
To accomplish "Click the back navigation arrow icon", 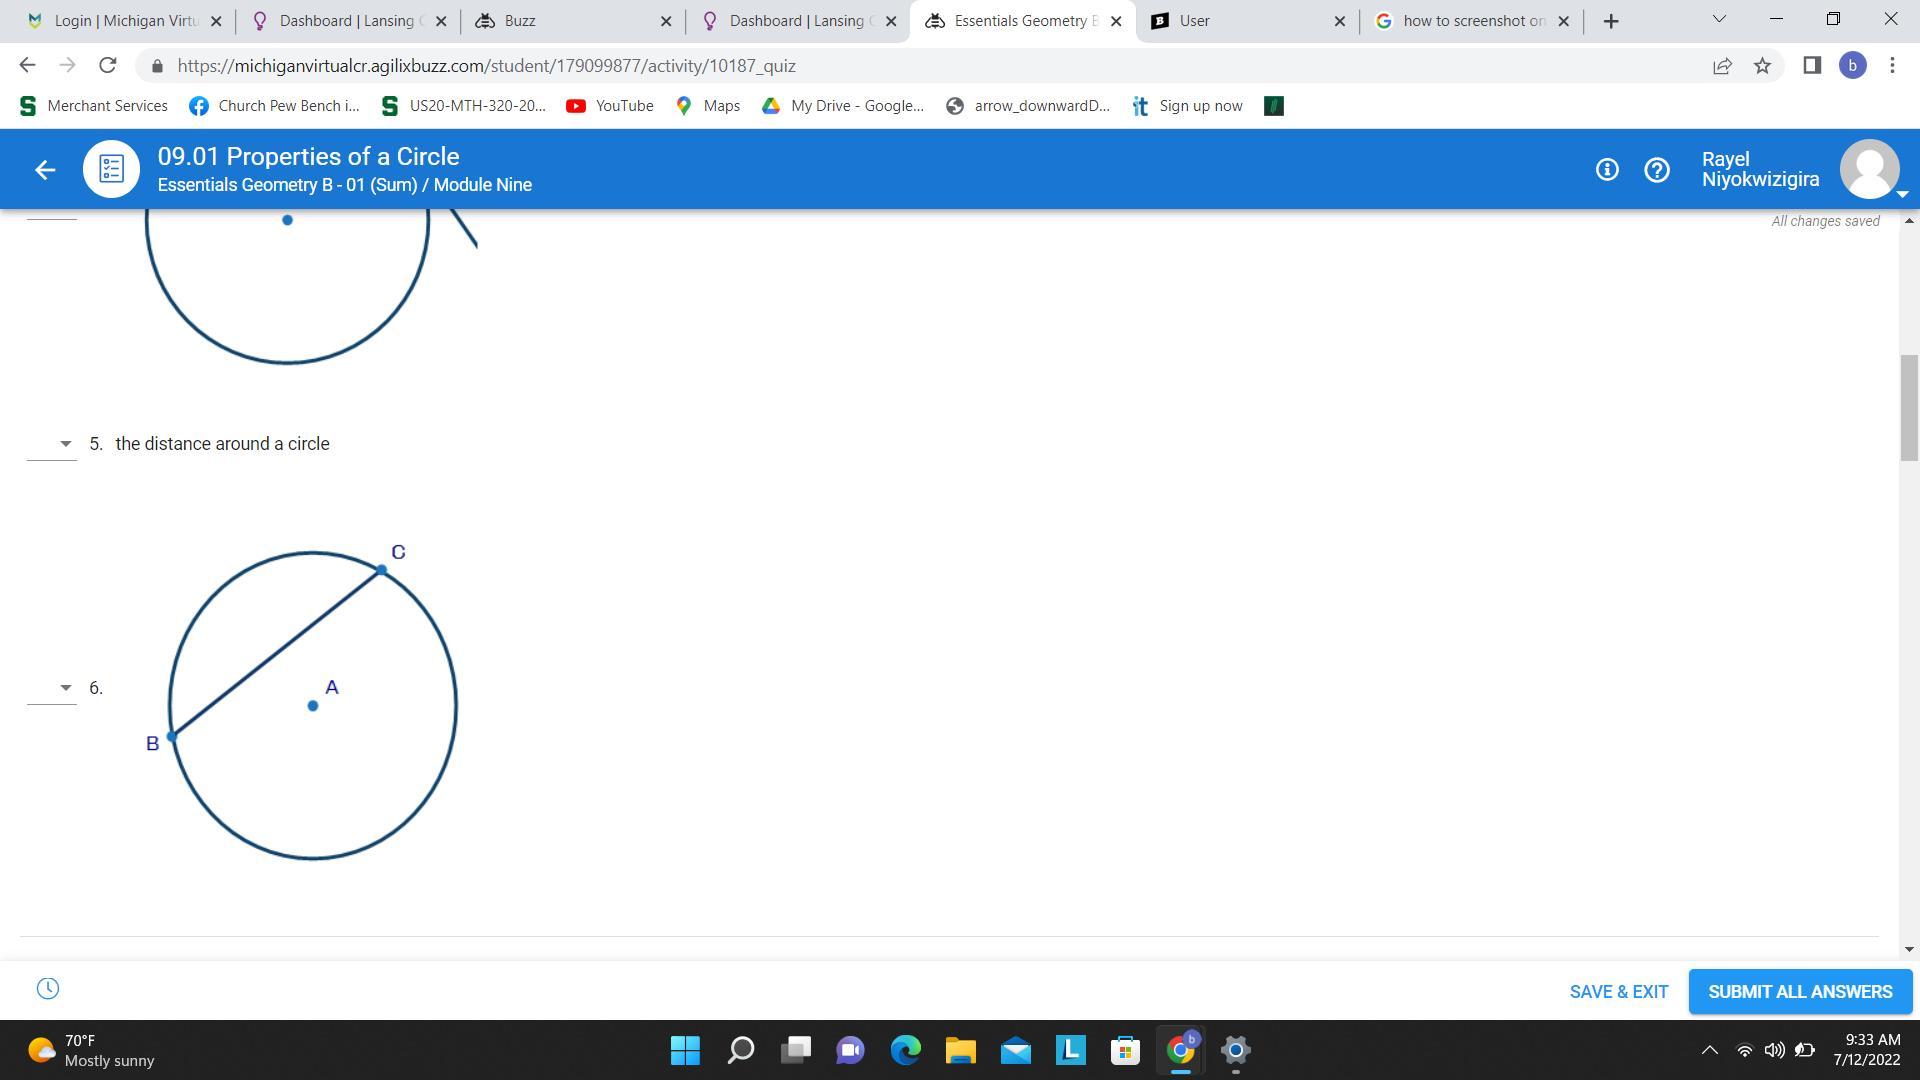I will (45, 169).
